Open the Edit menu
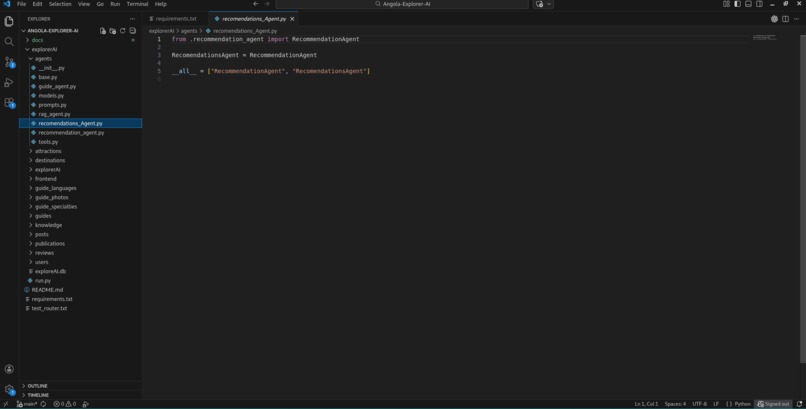Viewport: 806px width, 409px height. click(x=38, y=4)
